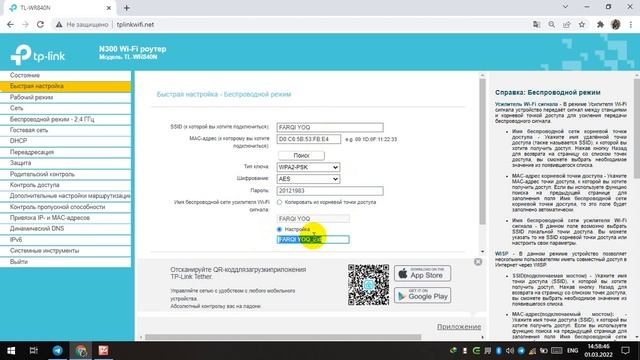
Task: Click the browser forward arrow
Action: 25,24
